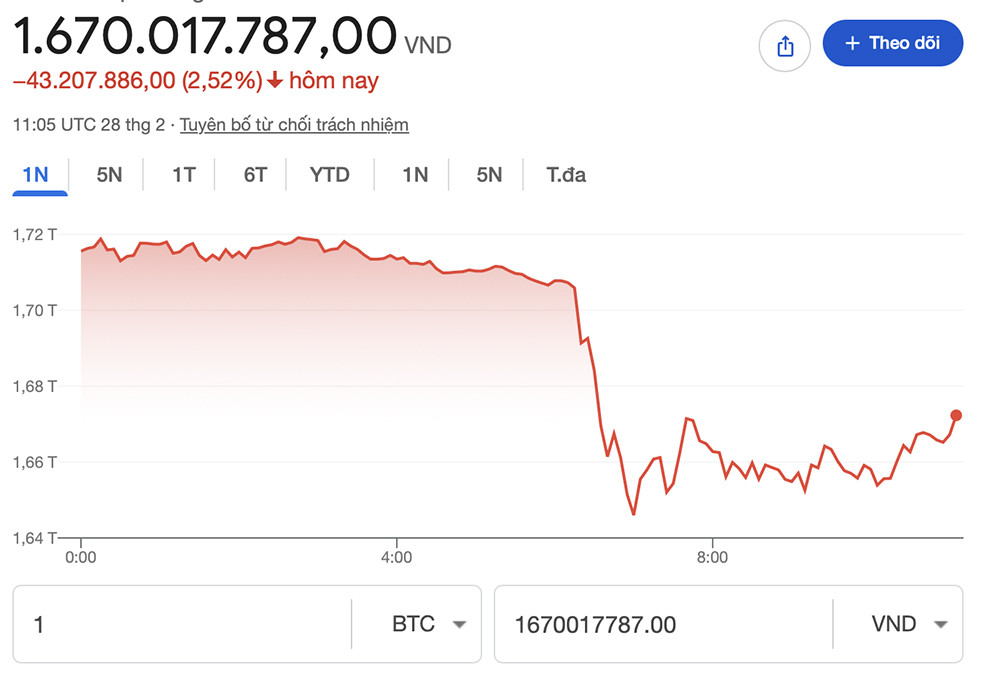This screenshot has width=1000, height=681.
Task: Click the BTC dropdown arrow
Action: click(x=460, y=624)
